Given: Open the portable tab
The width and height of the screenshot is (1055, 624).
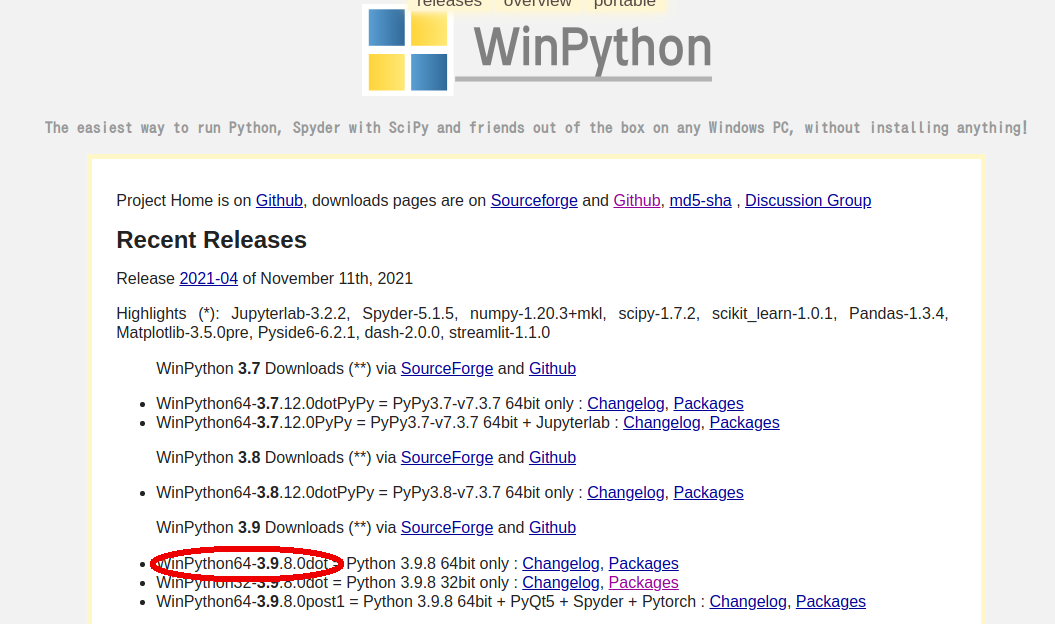Looking at the screenshot, I should [624, 5].
